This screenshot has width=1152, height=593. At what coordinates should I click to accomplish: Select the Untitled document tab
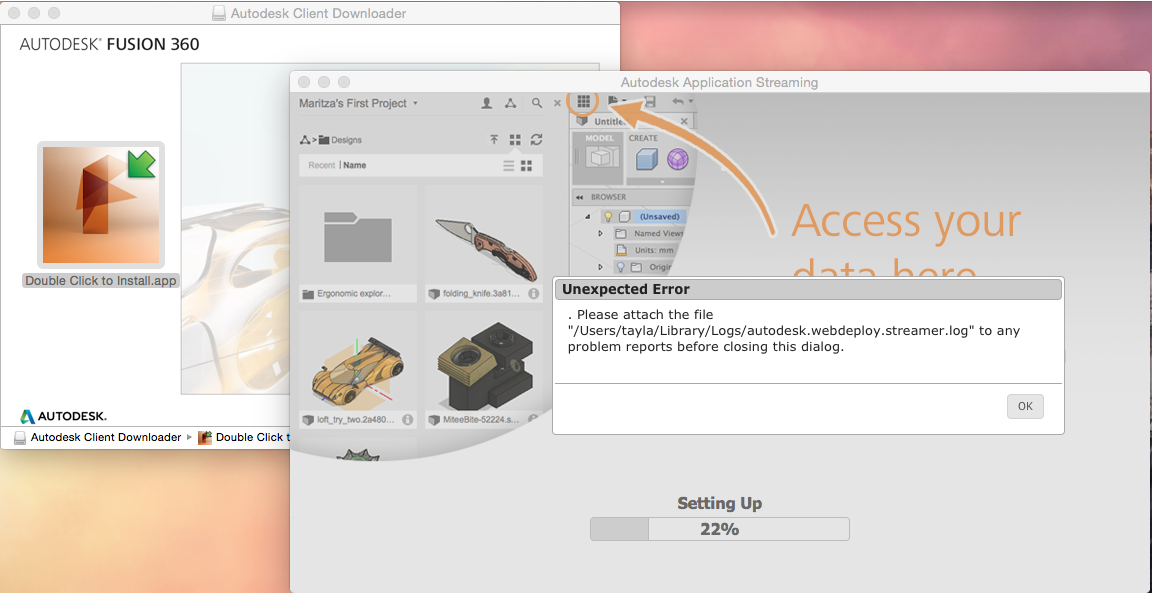[610, 120]
